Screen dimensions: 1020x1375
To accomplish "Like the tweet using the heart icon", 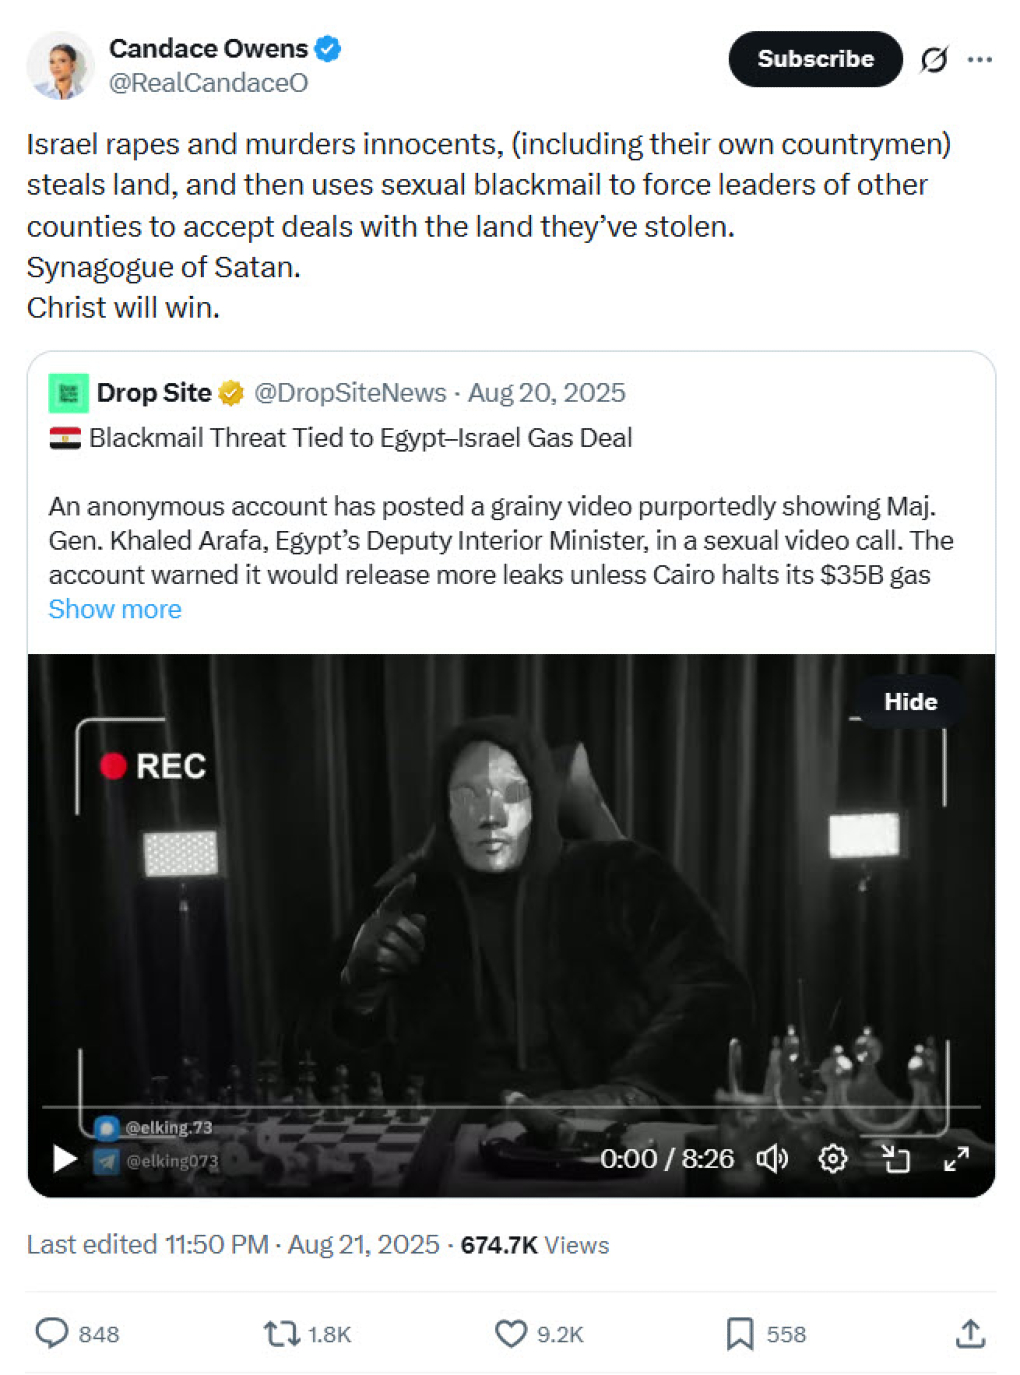I will pos(512,1333).
